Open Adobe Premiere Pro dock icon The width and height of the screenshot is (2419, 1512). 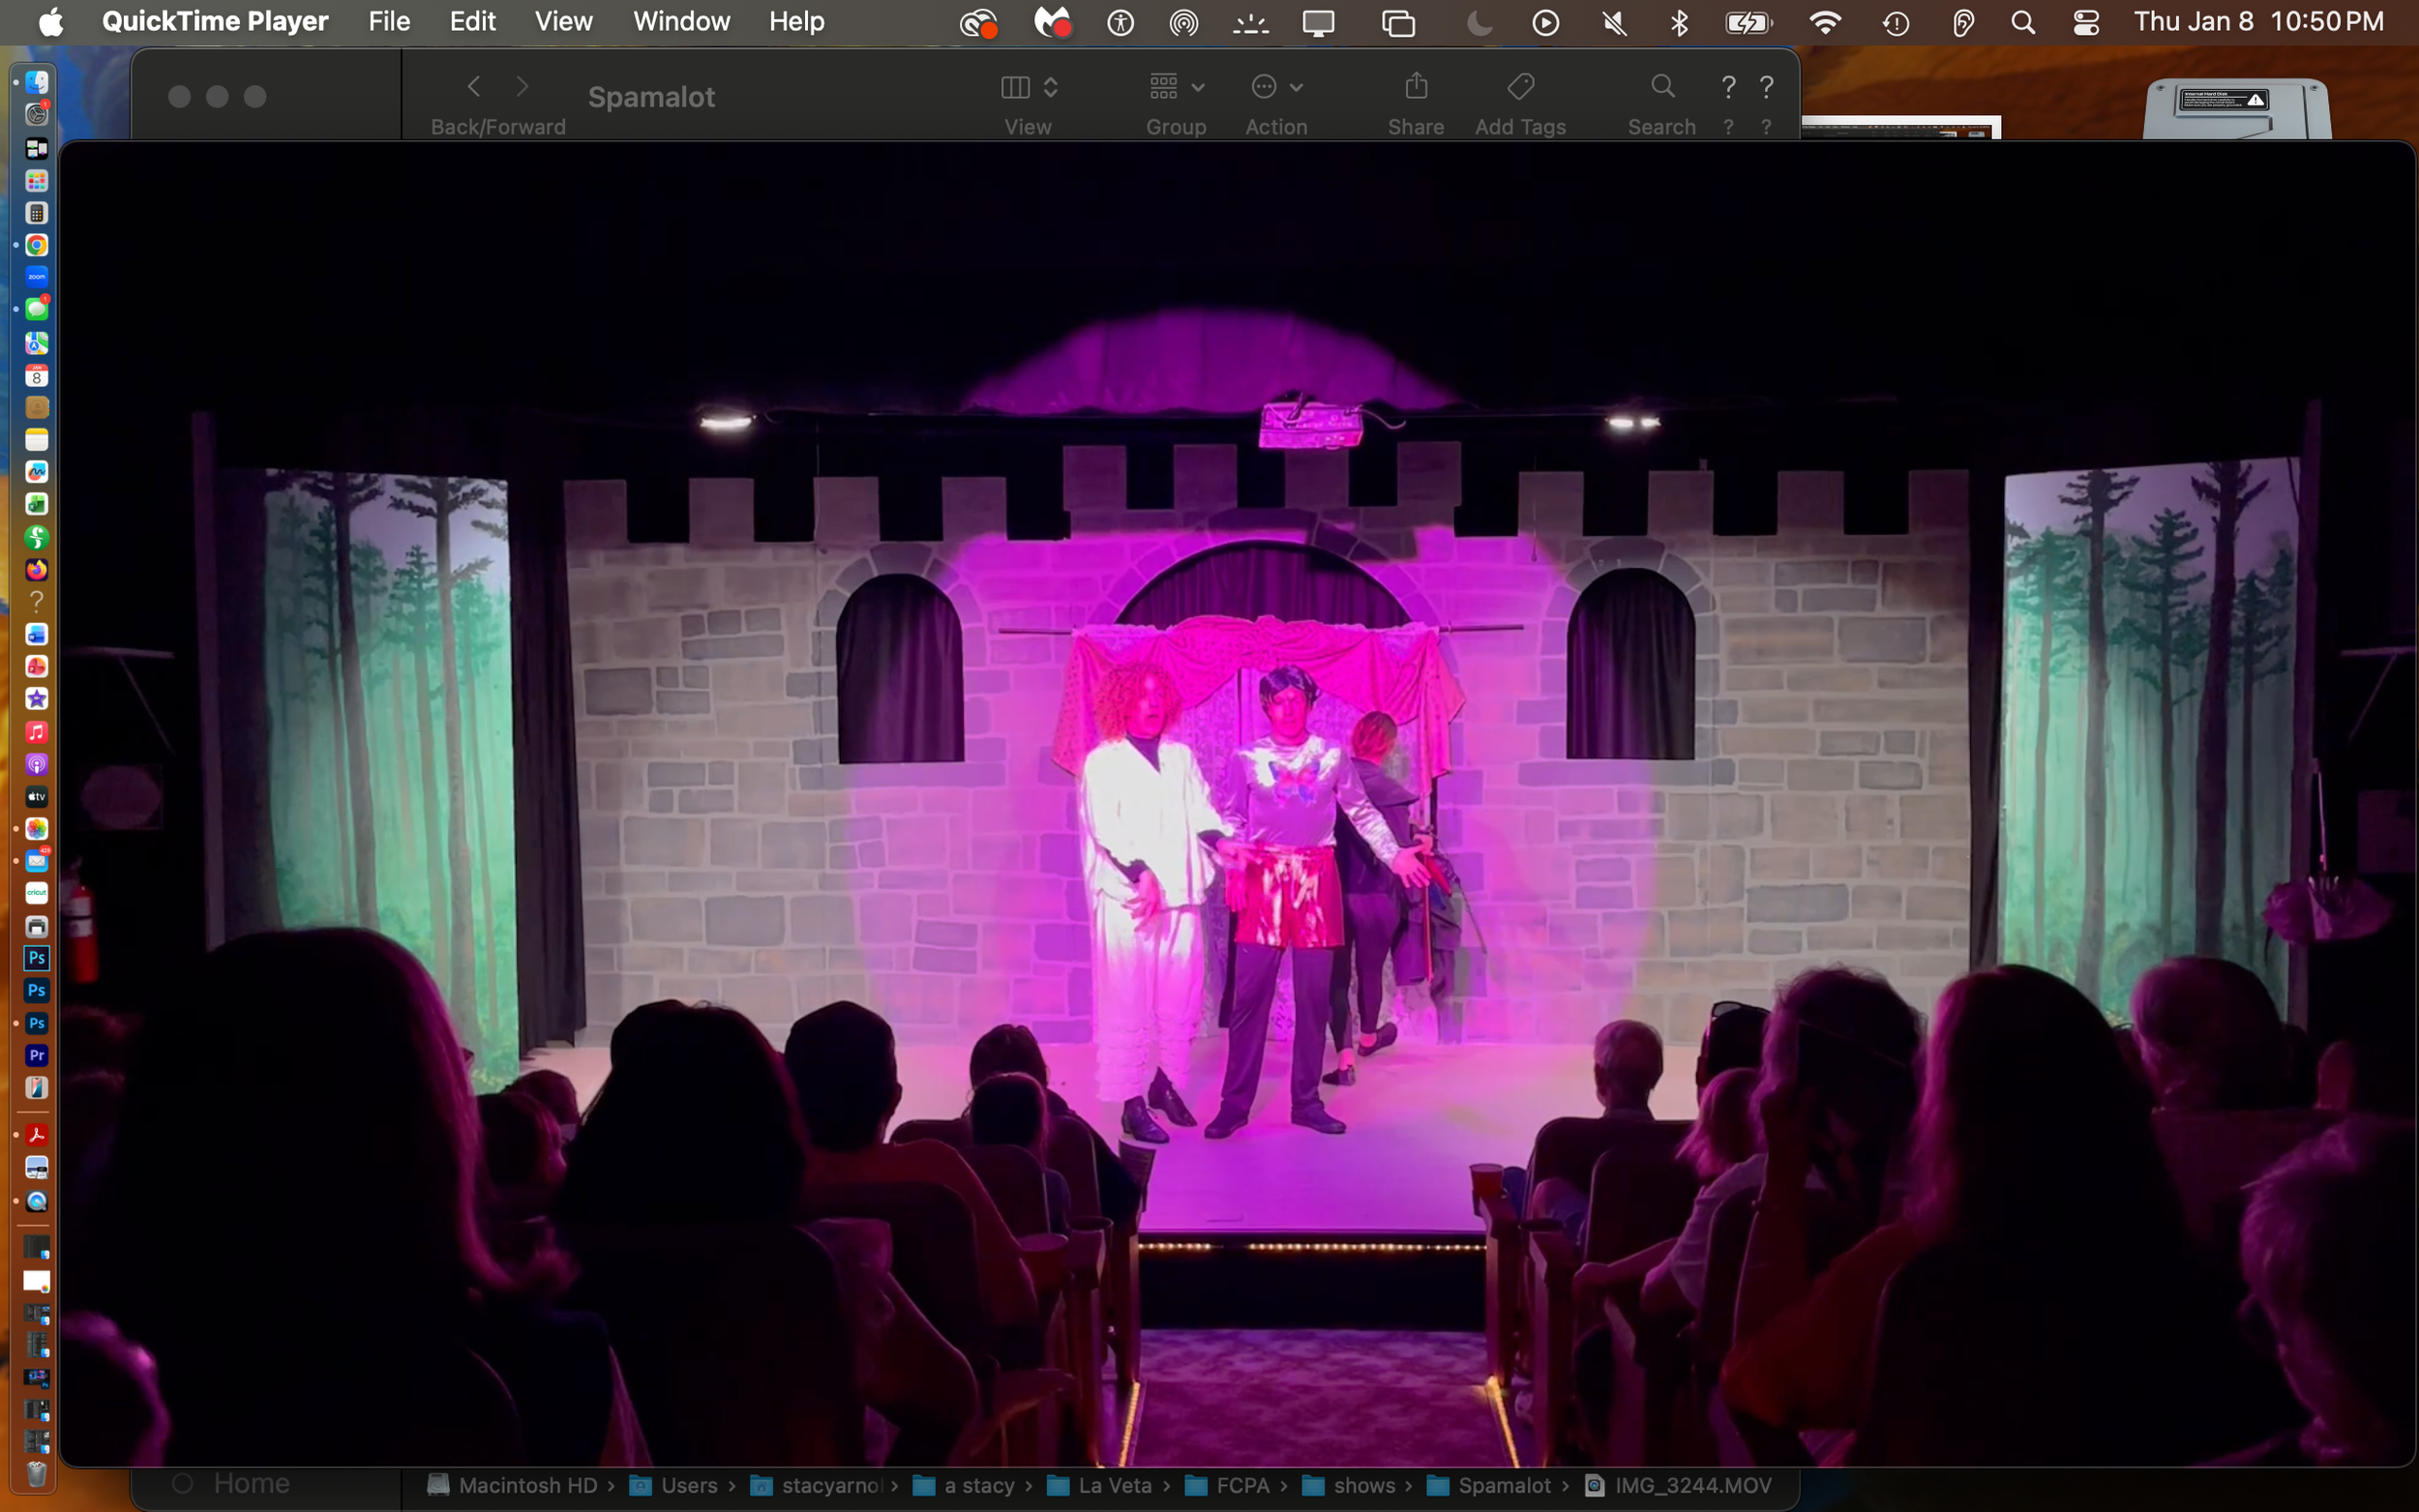click(x=37, y=1055)
